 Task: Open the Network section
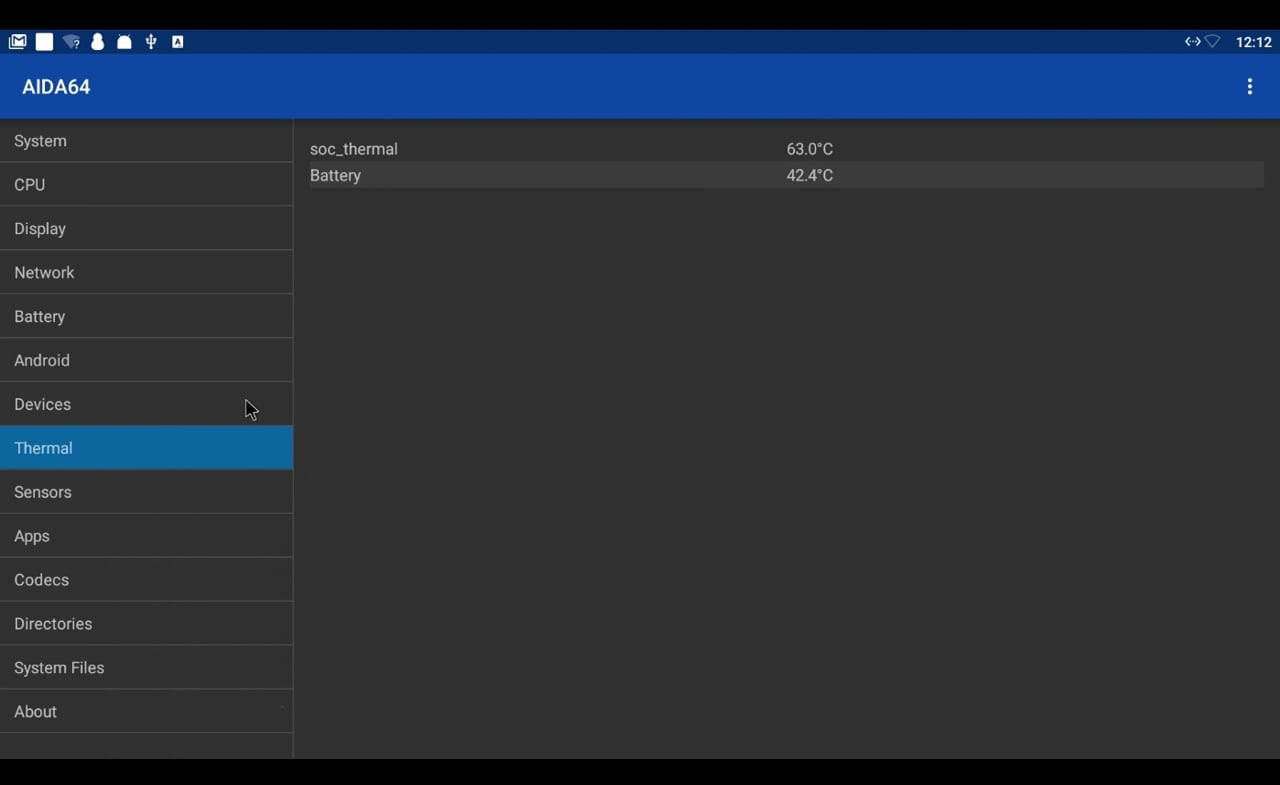point(146,273)
